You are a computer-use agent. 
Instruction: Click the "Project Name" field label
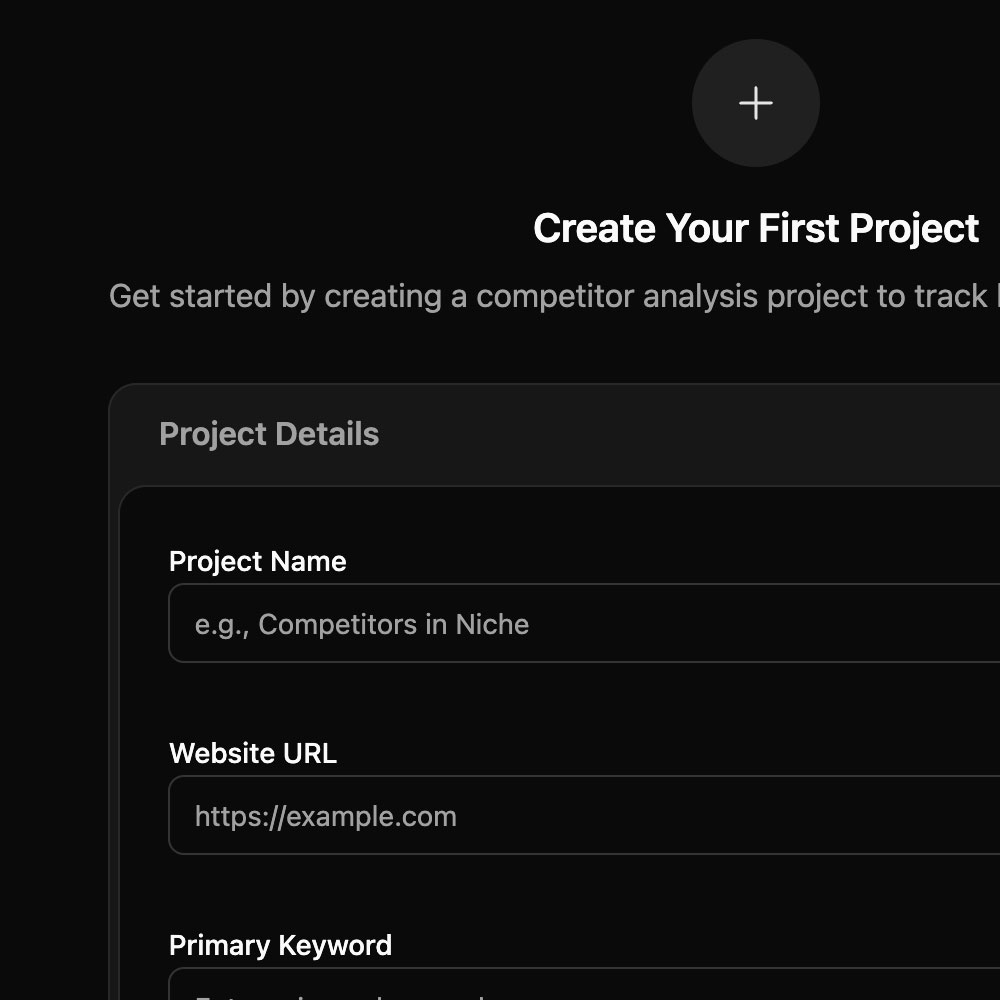(257, 562)
